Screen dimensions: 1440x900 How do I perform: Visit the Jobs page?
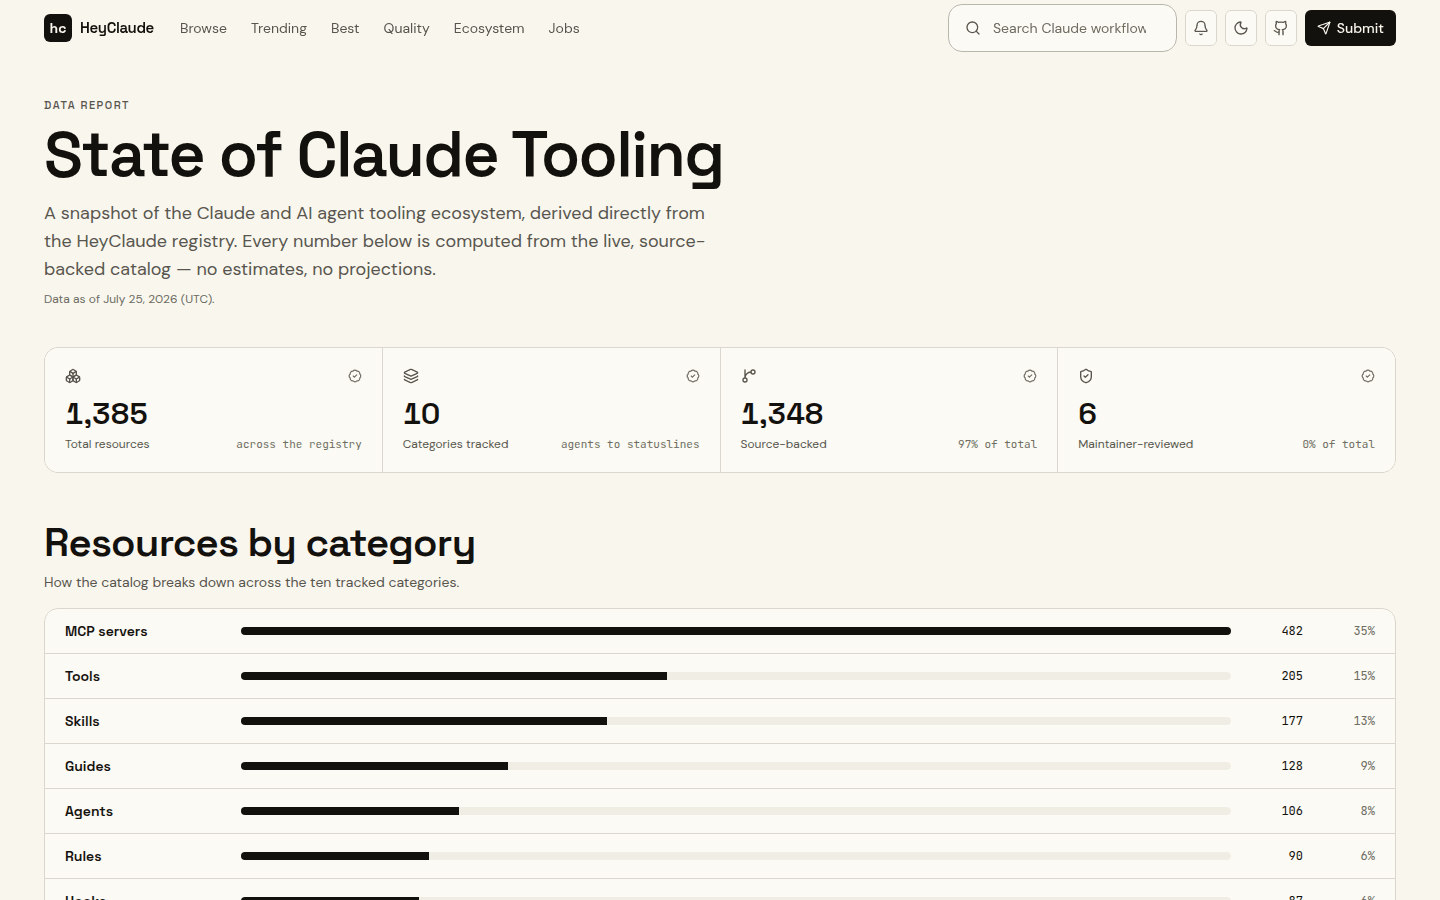point(564,28)
